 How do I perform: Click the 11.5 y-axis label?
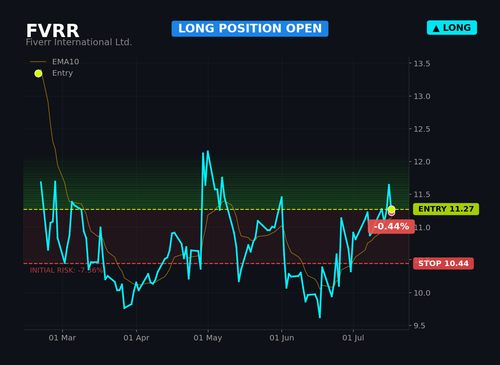point(422,194)
